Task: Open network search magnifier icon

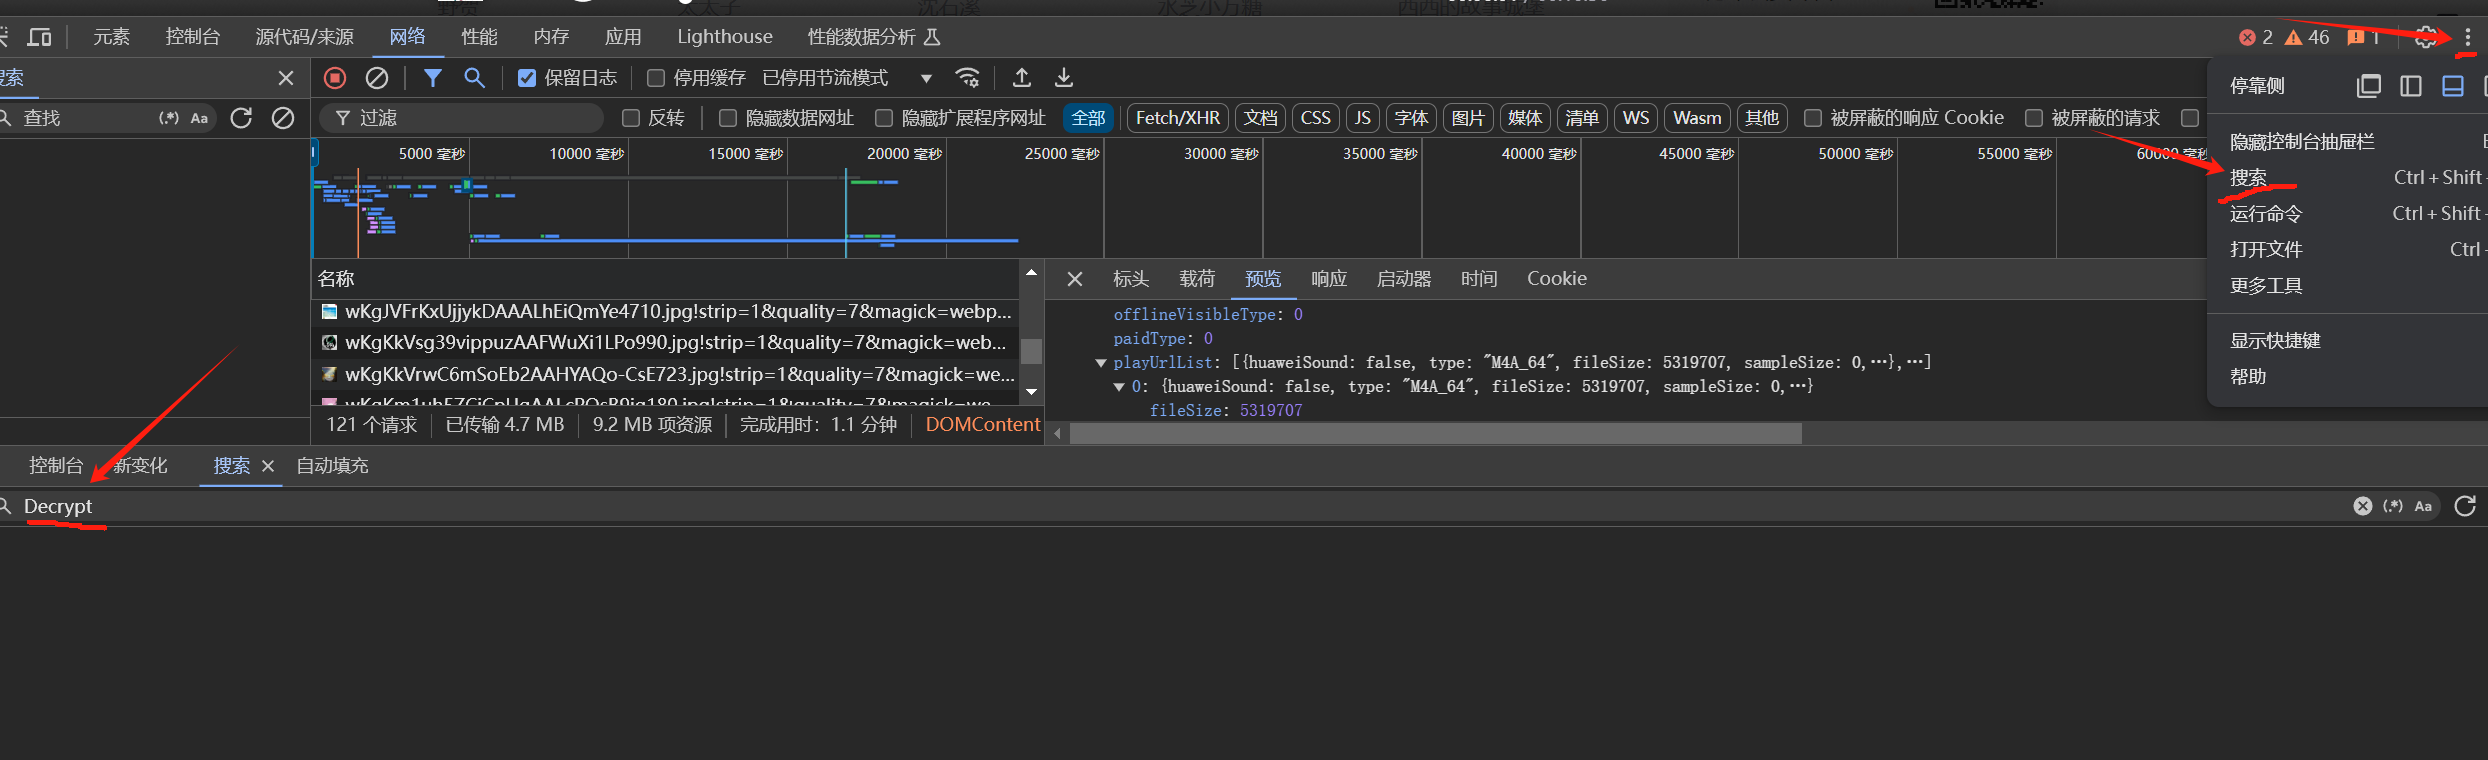Action: [x=474, y=78]
